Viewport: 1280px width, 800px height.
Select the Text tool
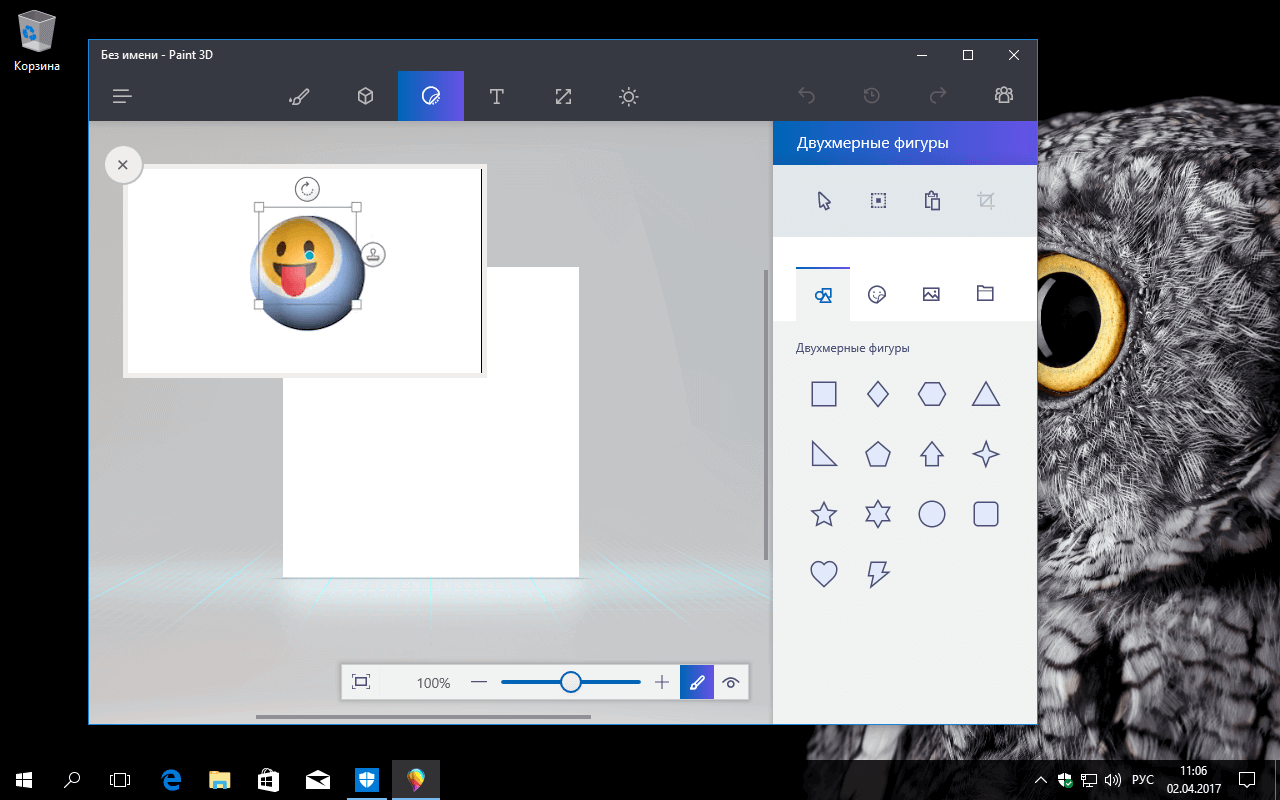pos(497,96)
